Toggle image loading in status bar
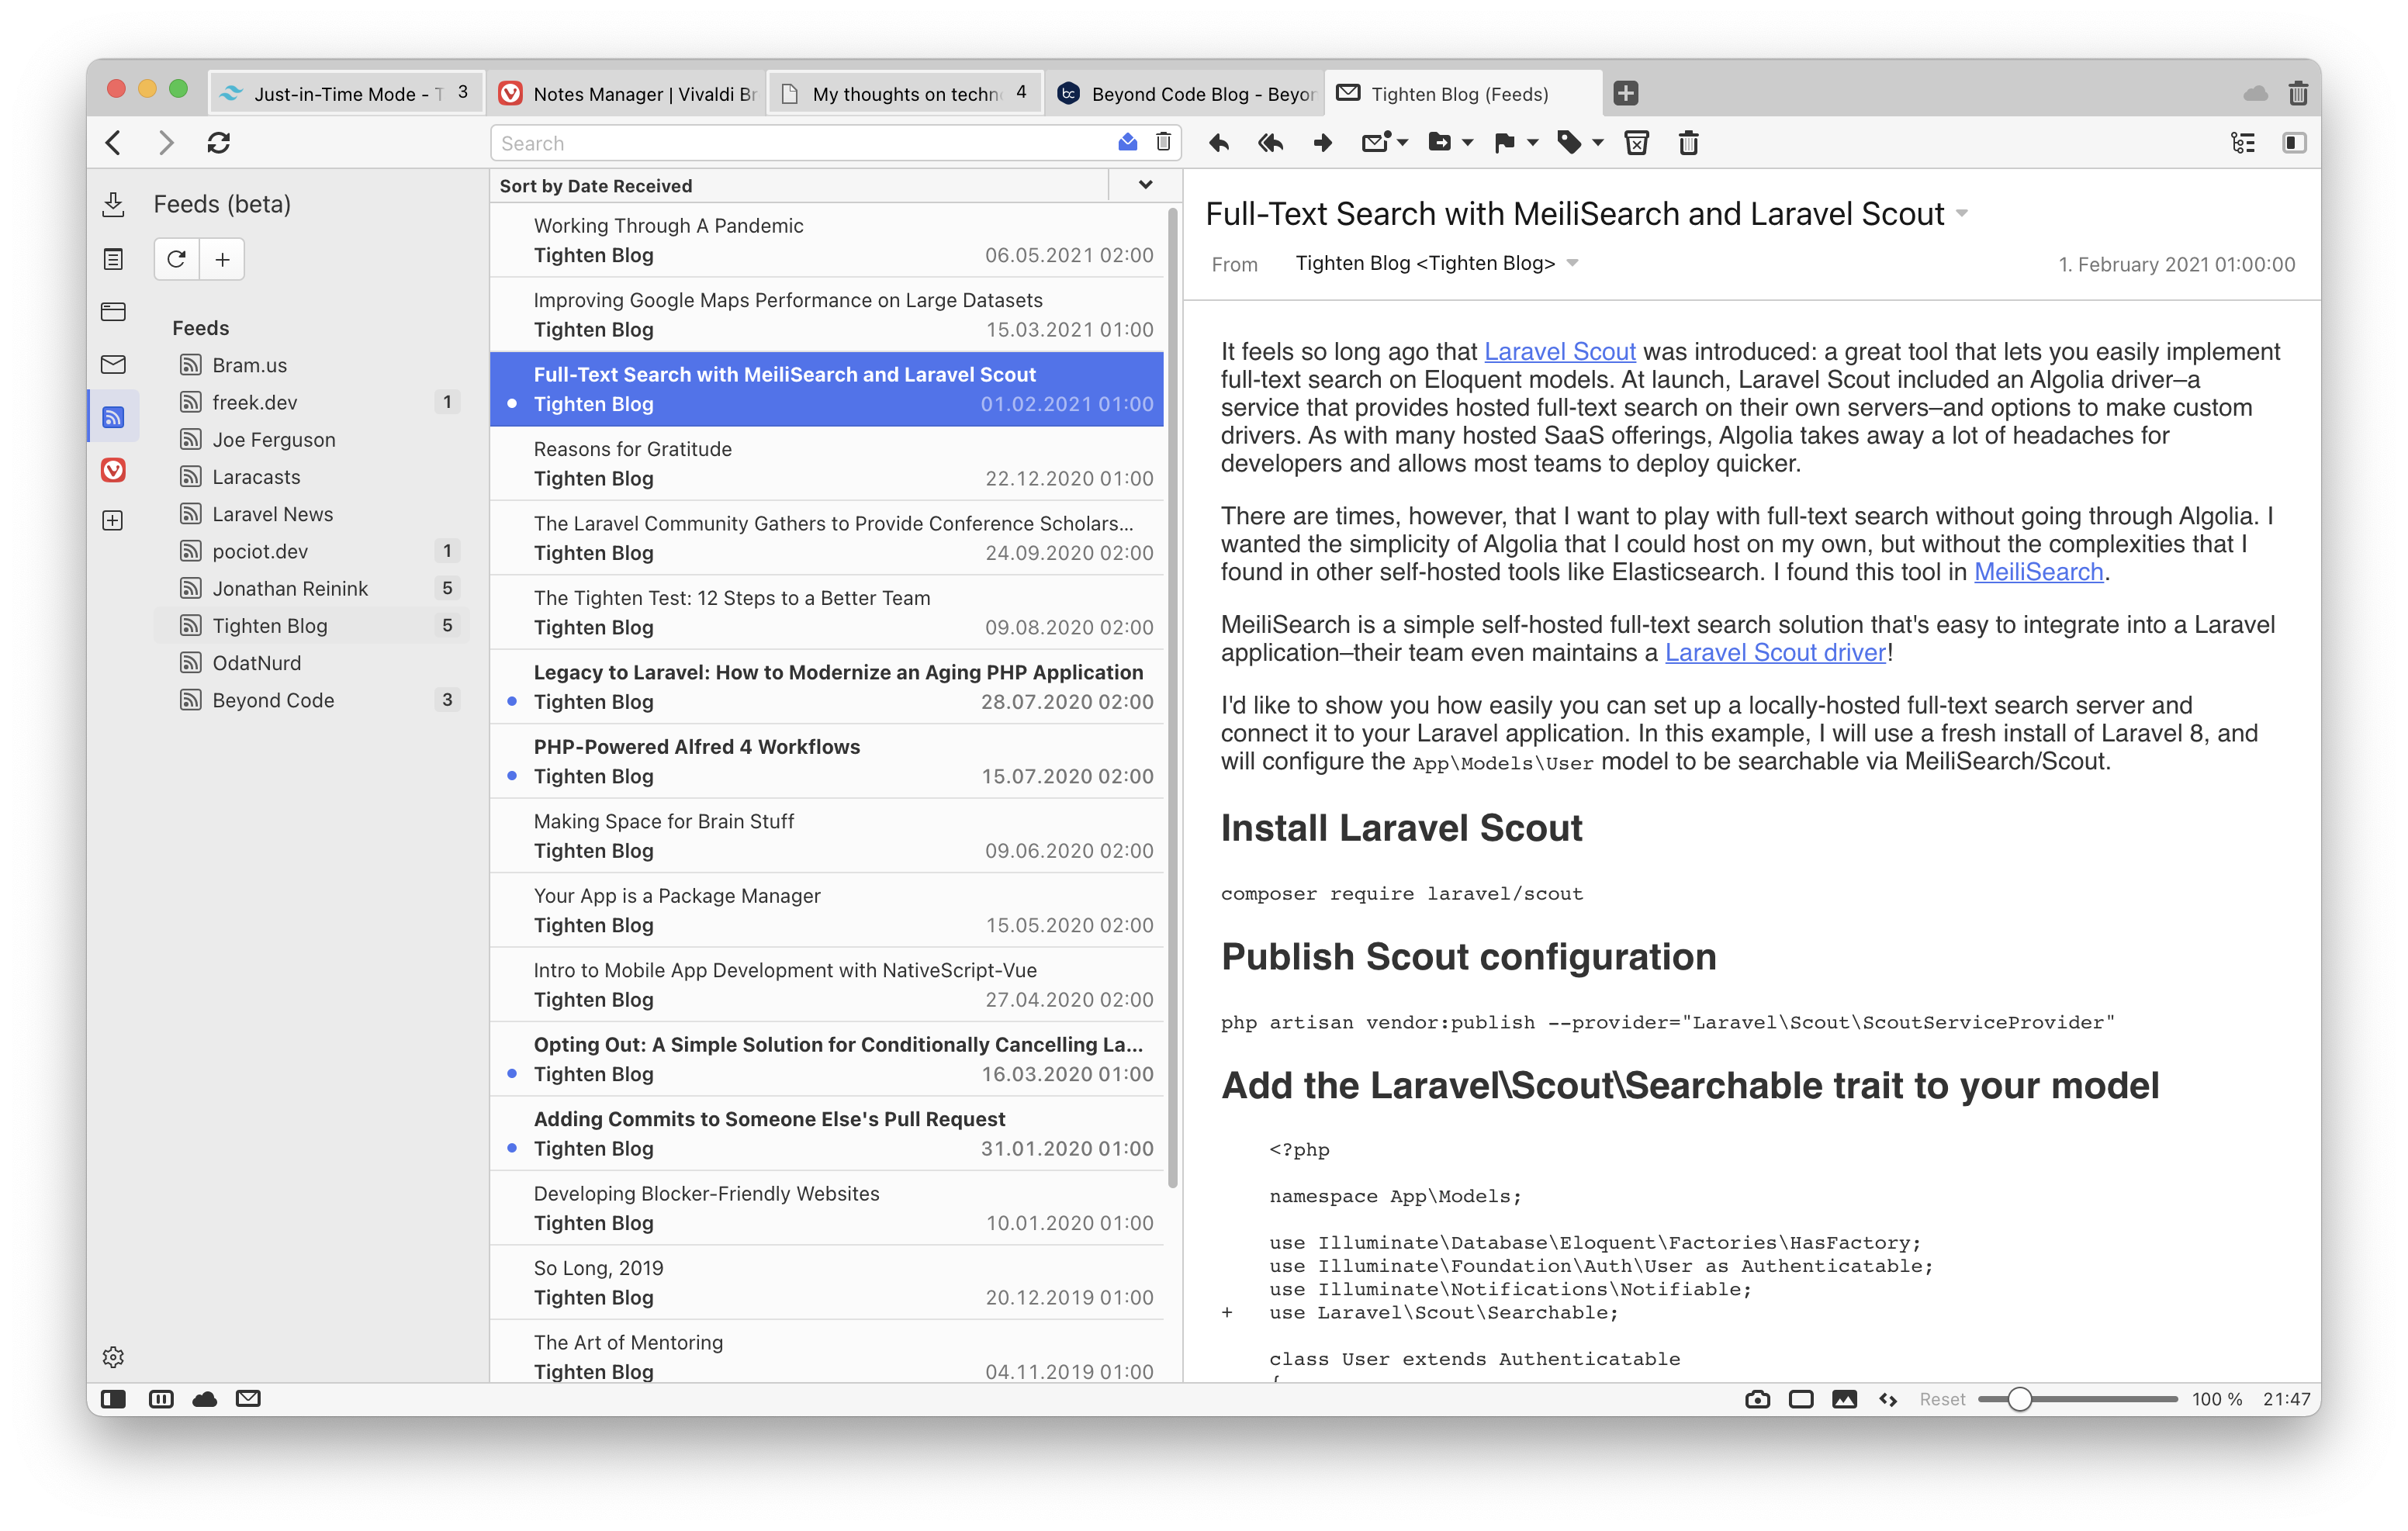 tap(1844, 1399)
